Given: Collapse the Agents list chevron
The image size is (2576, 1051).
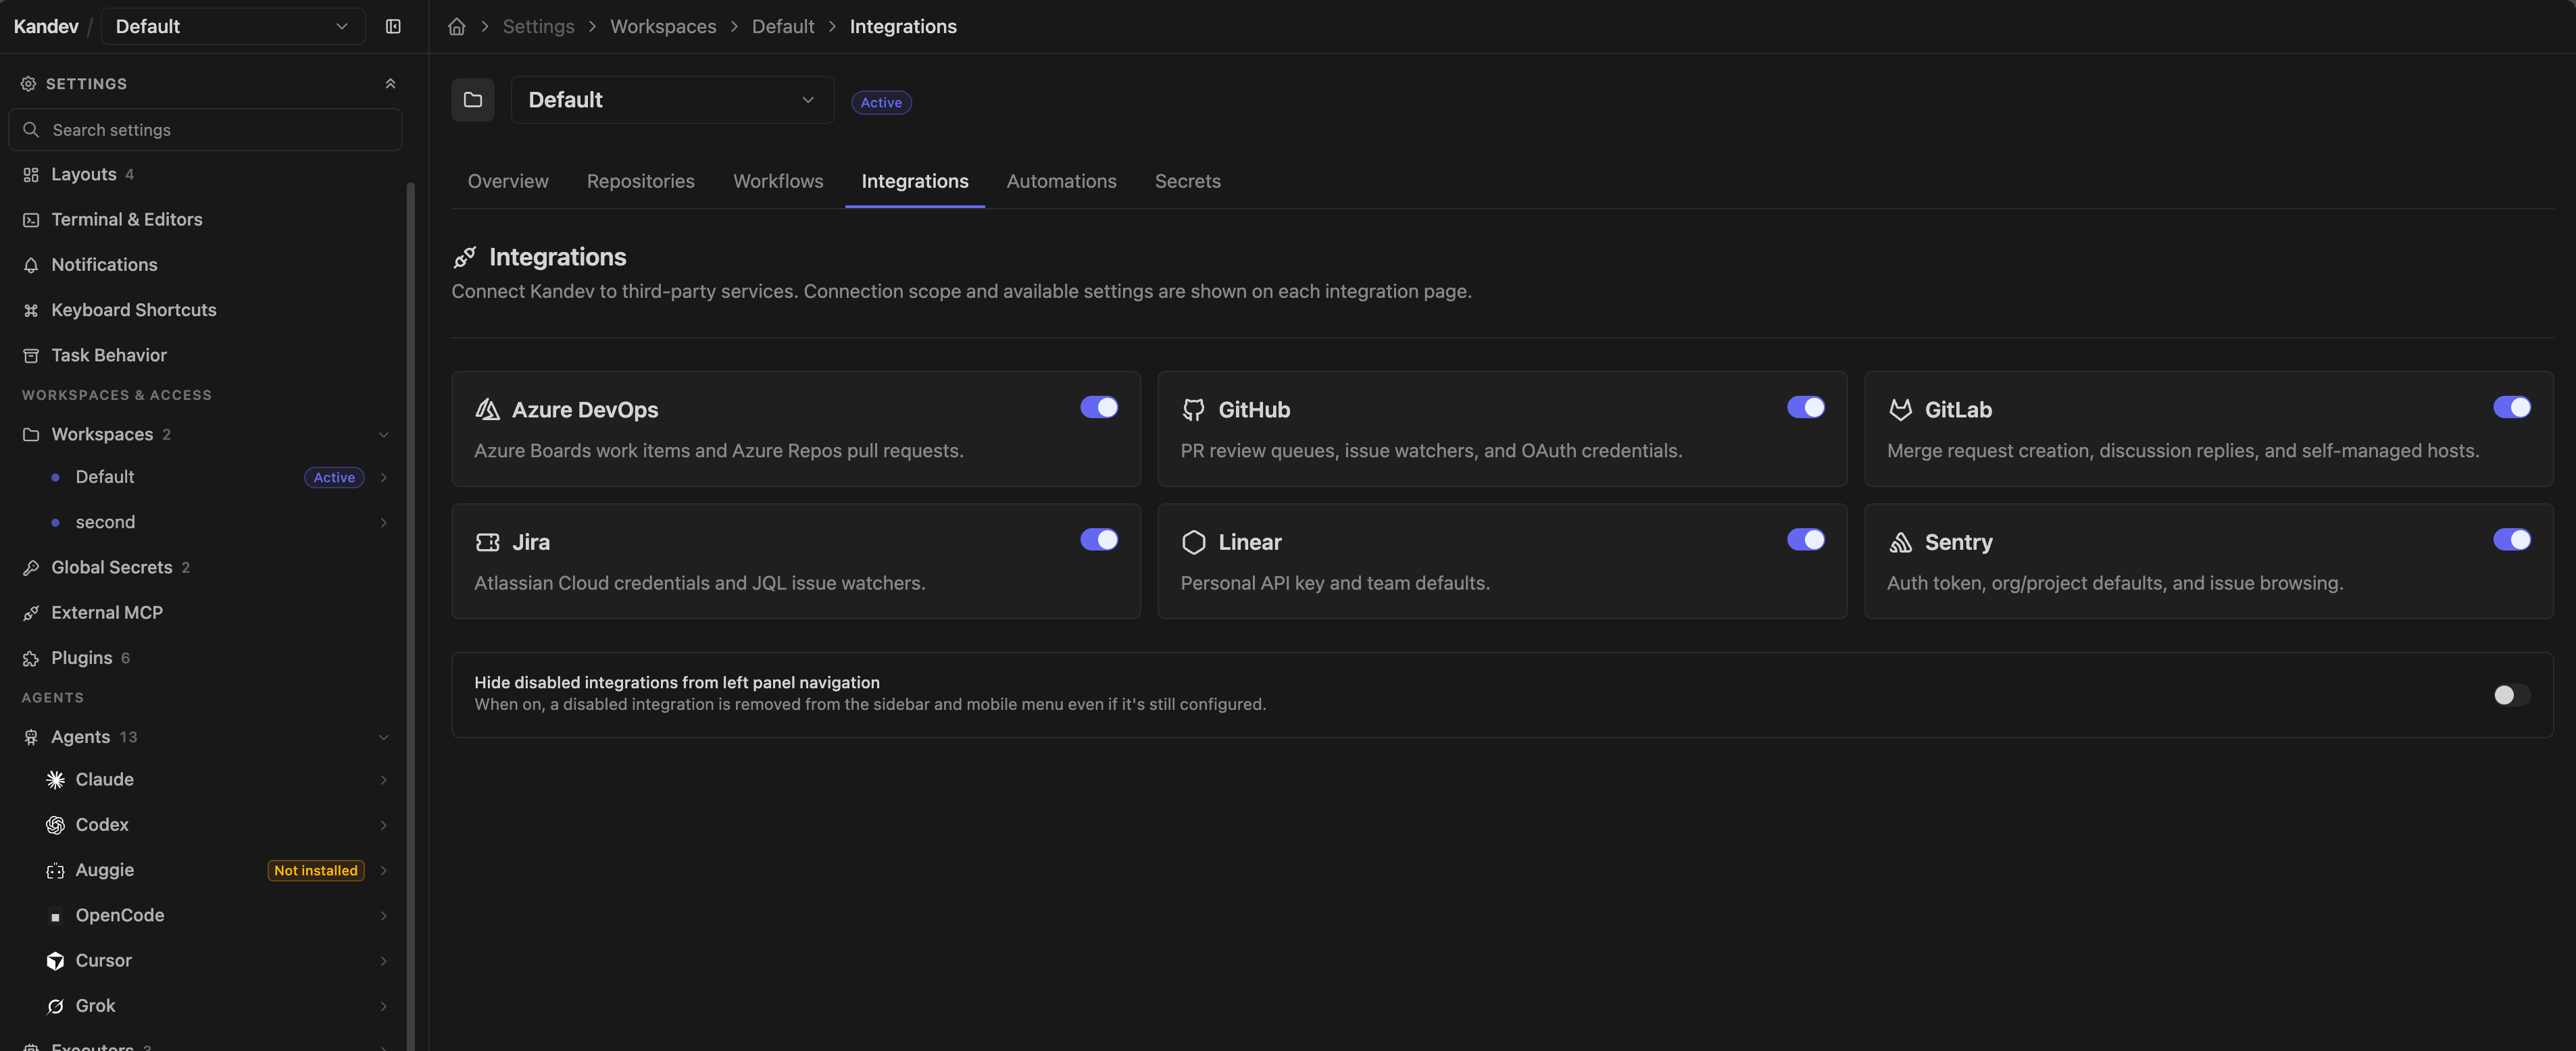Looking at the screenshot, I should click(383, 737).
